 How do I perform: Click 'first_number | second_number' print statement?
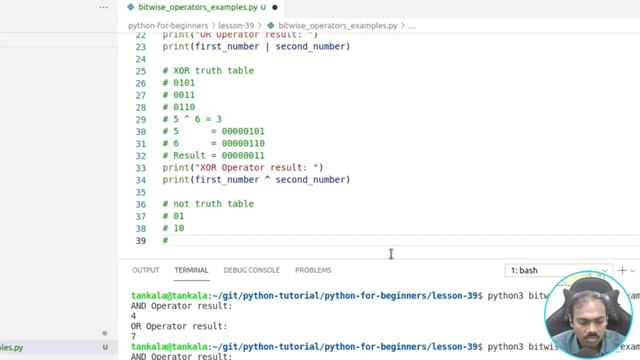[256, 47]
